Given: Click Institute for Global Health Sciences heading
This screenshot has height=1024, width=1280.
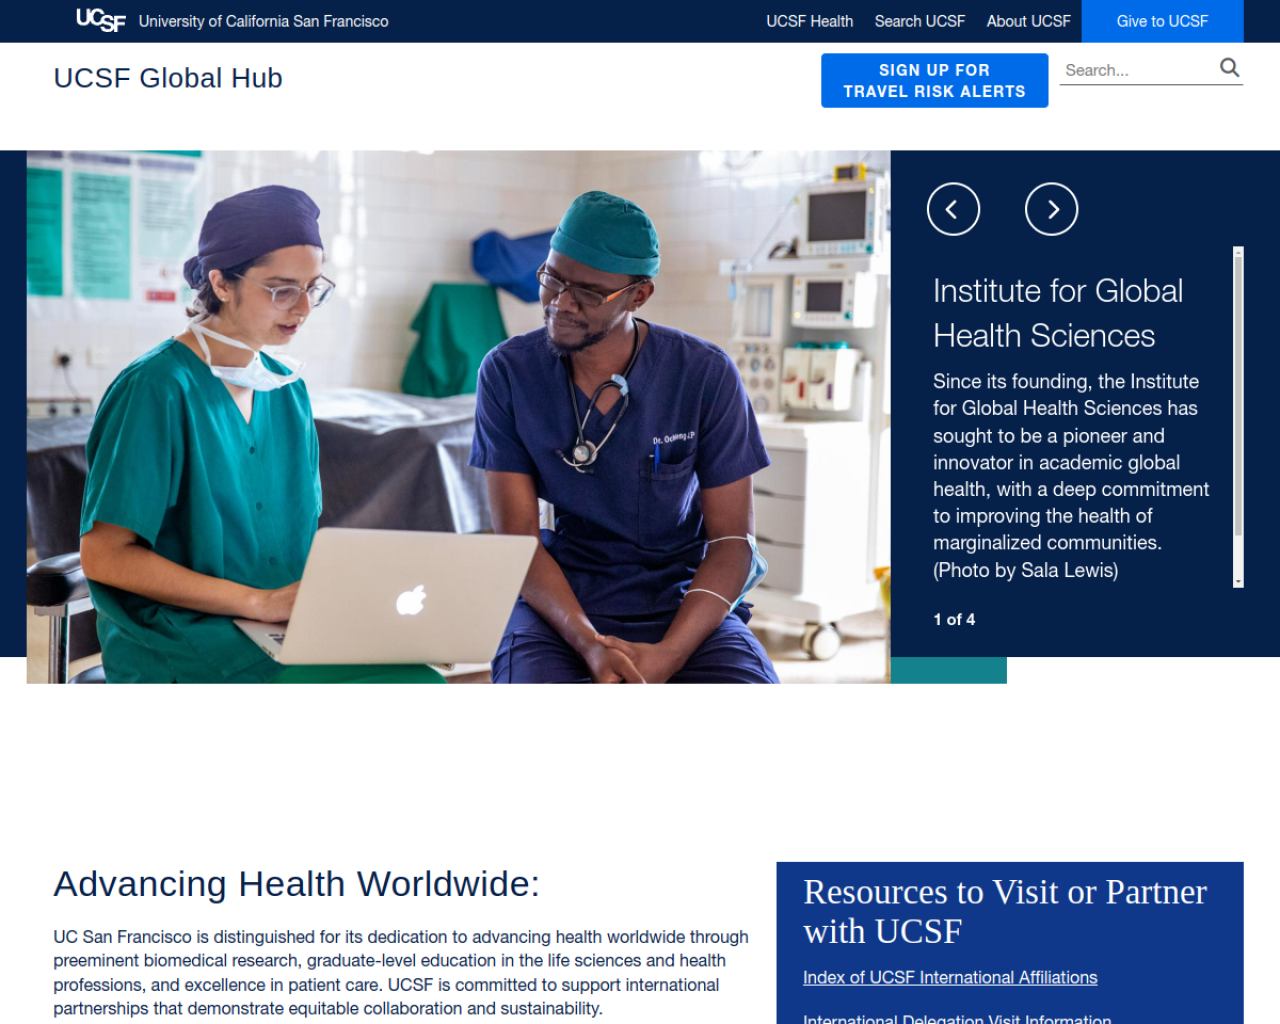Looking at the screenshot, I should point(1058,313).
